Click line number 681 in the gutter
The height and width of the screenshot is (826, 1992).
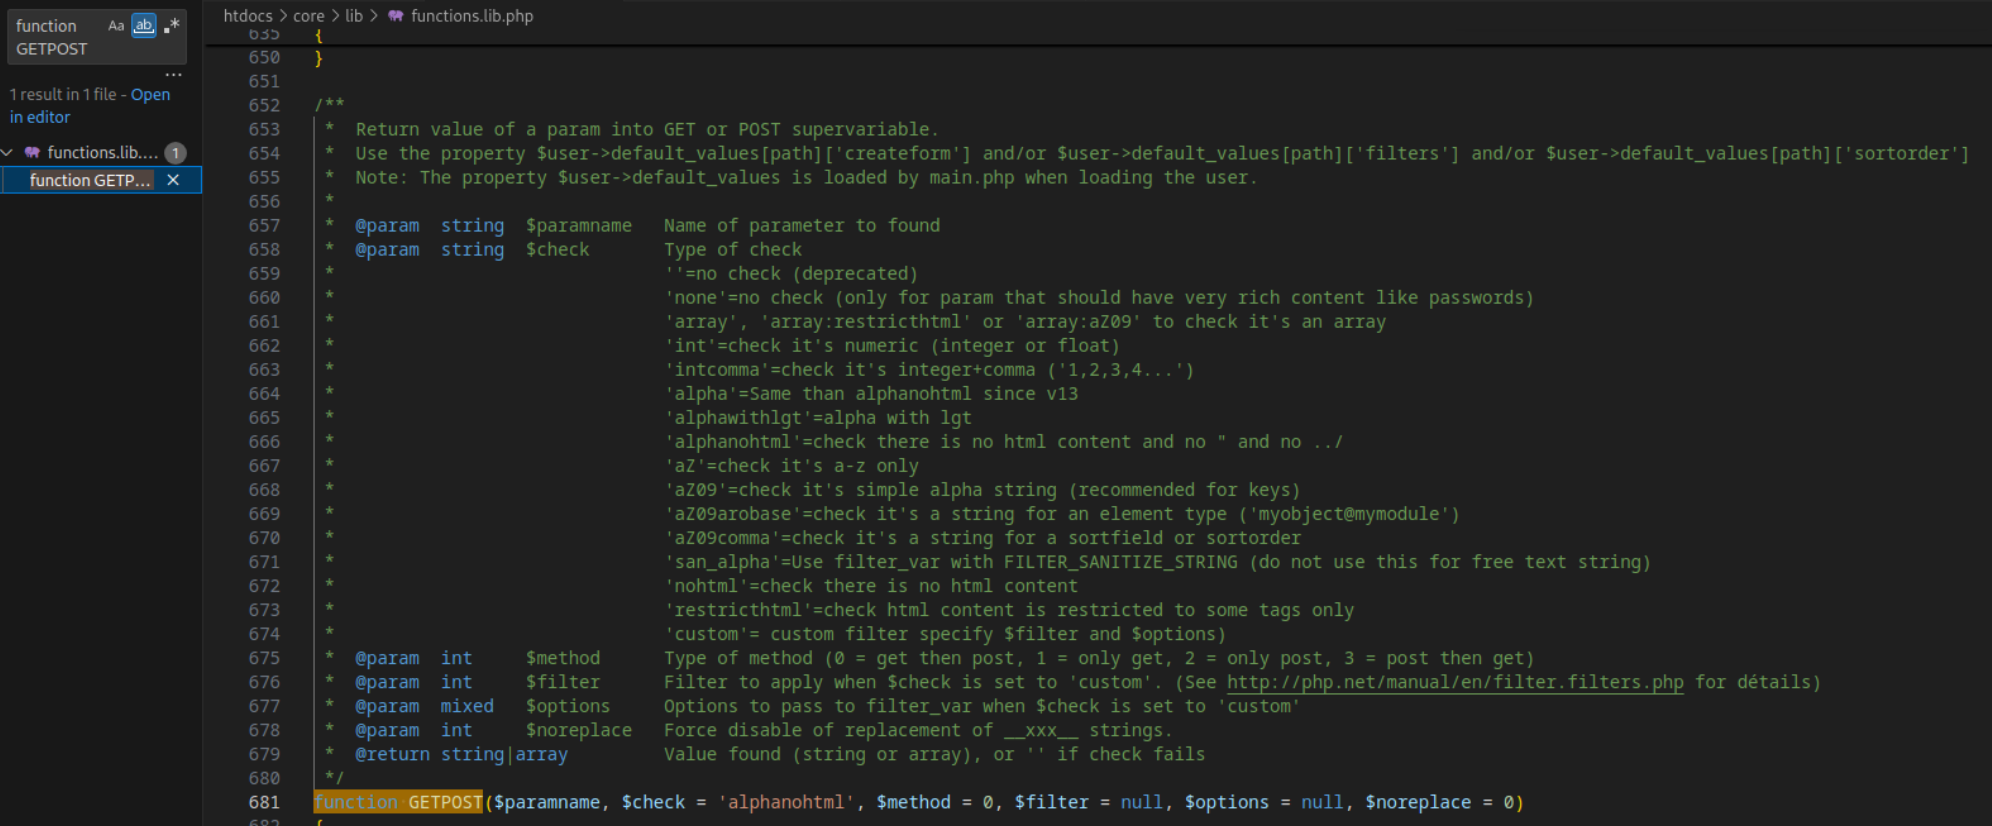tap(264, 802)
